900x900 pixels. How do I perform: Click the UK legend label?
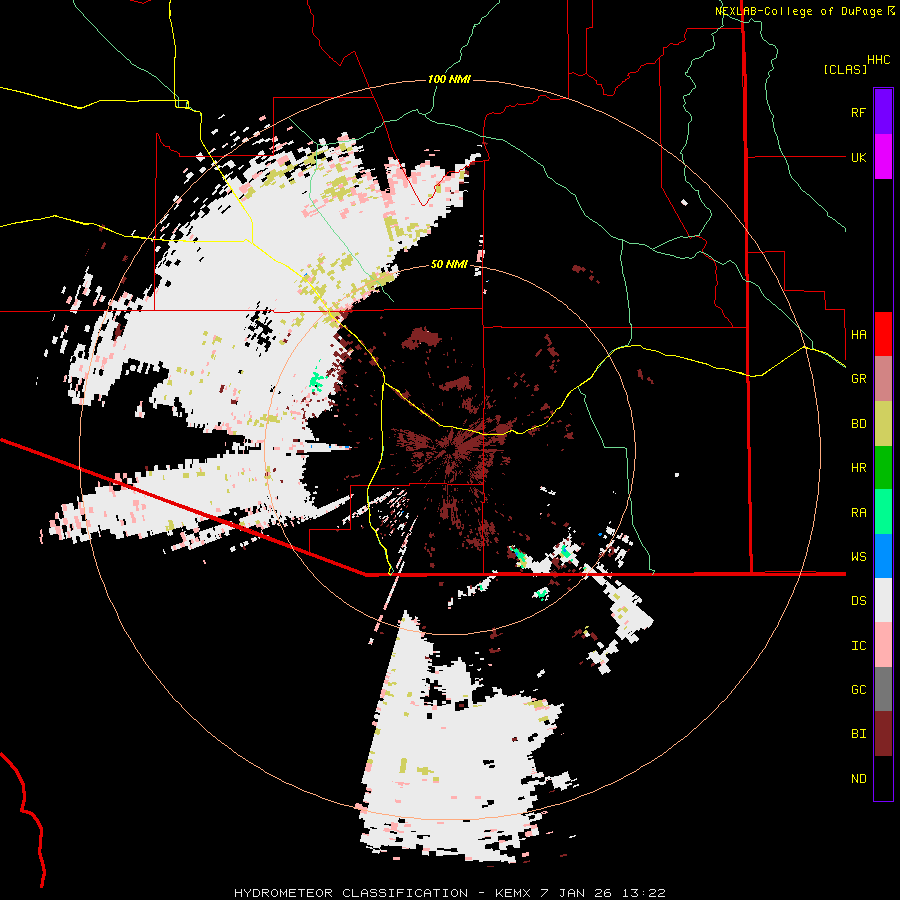(x=858, y=157)
